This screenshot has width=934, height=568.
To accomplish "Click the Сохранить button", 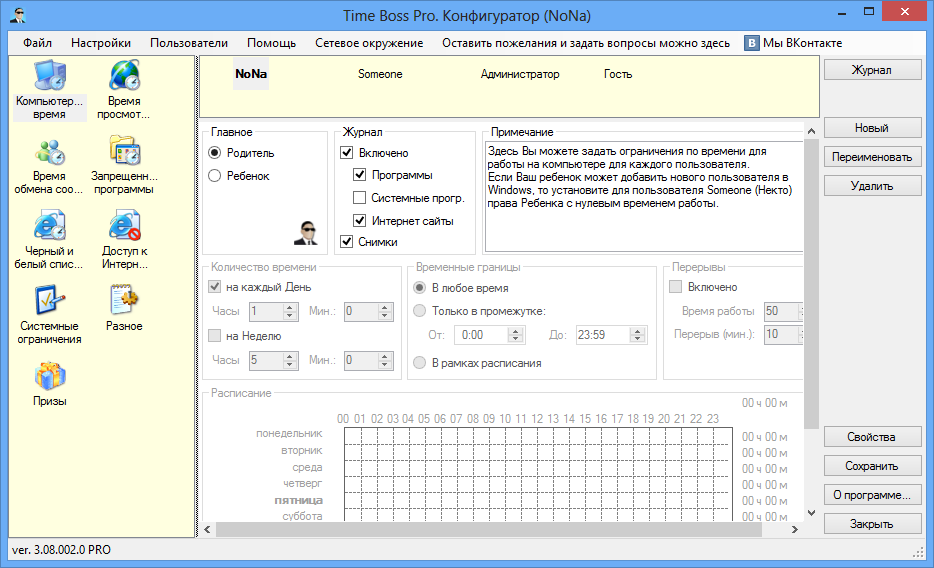I will tap(872, 466).
